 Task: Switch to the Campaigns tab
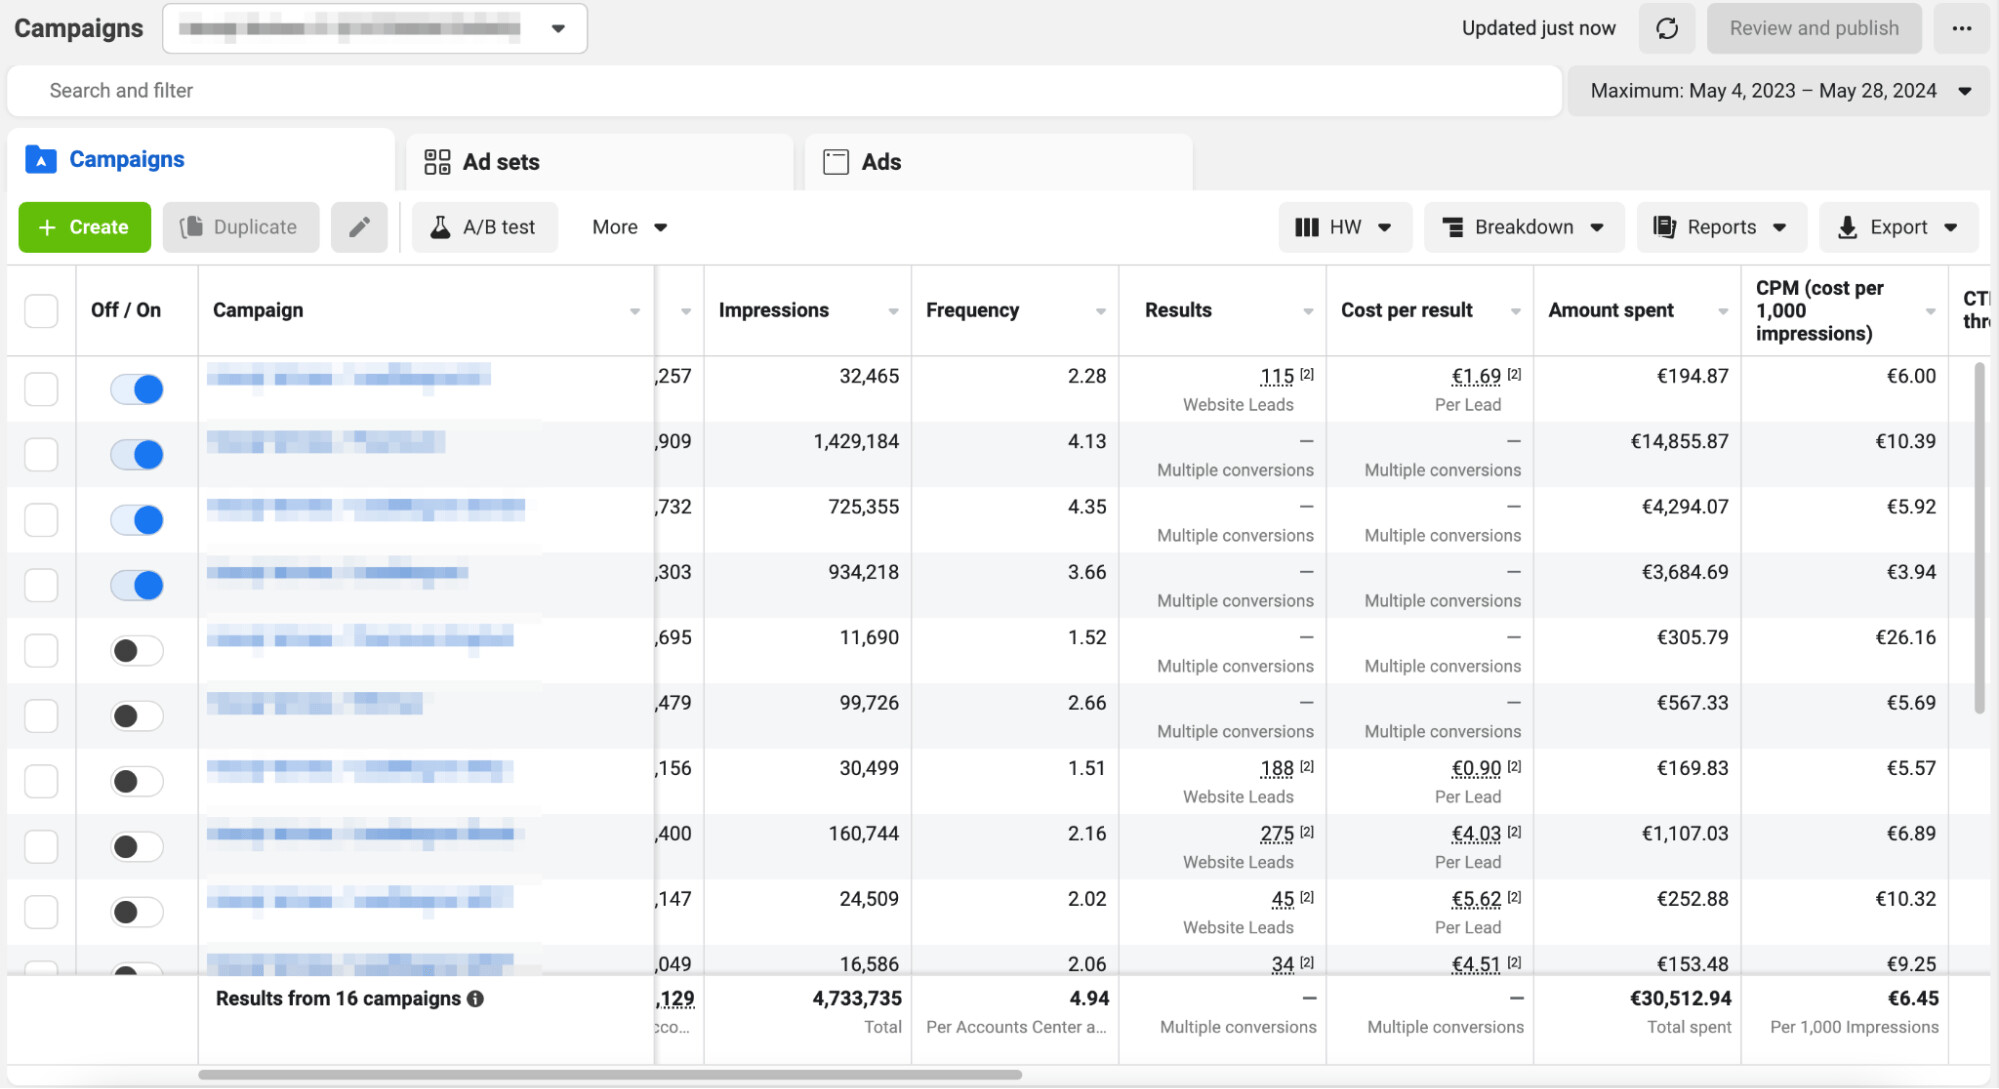201,160
